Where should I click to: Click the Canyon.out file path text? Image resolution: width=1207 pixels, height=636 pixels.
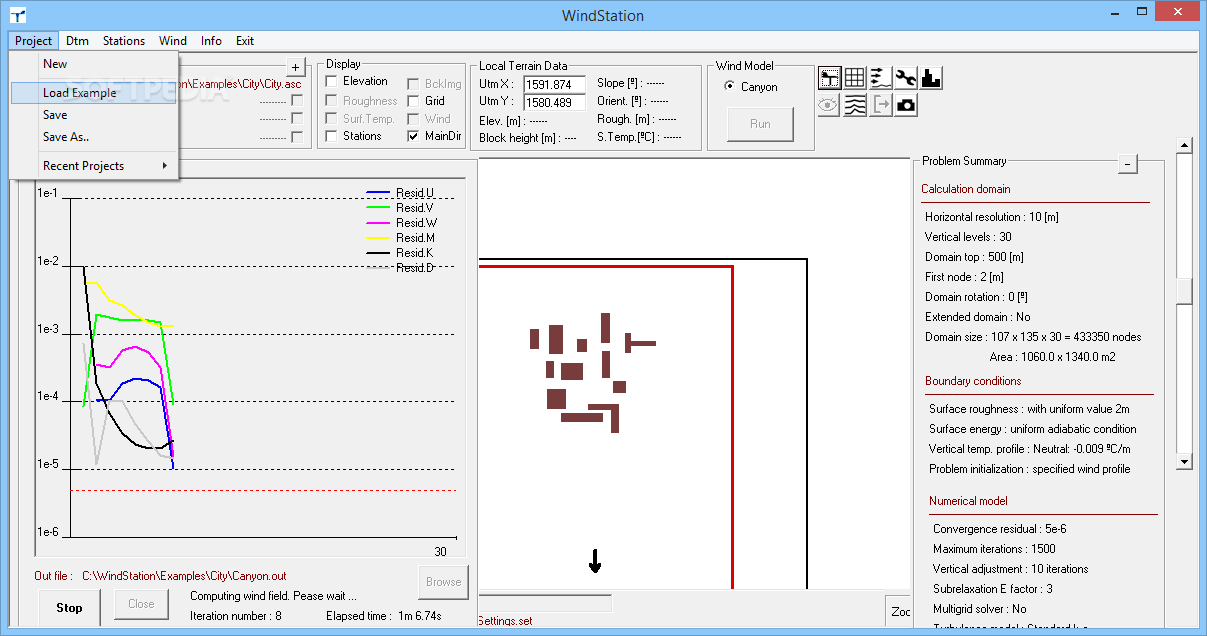184,576
